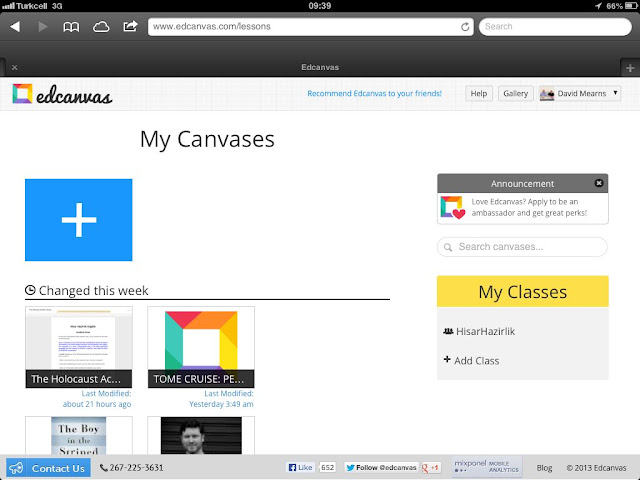
Task: Click the group icon beside HisarHazirlik
Action: tap(448, 331)
